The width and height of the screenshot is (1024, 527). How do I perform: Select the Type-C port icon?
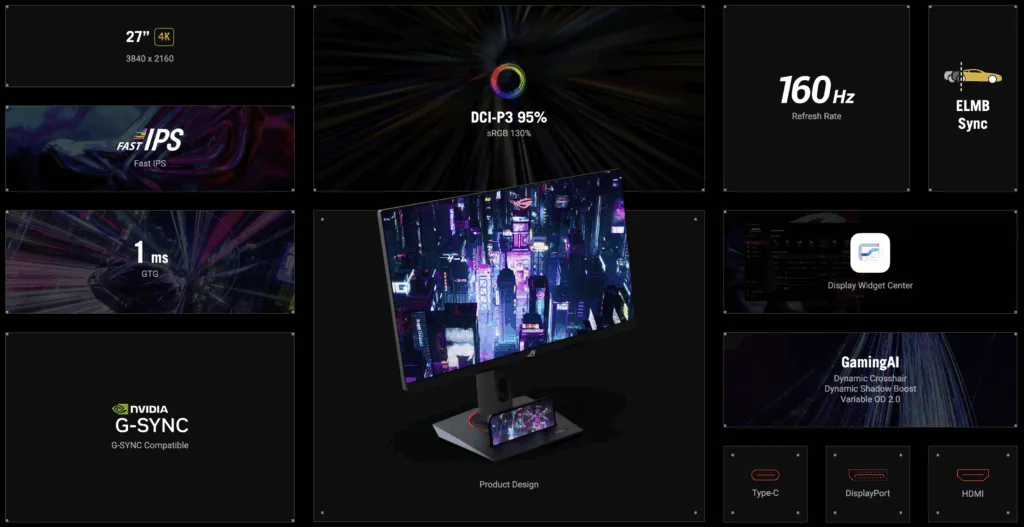pyautogui.click(x=765, y=475)
